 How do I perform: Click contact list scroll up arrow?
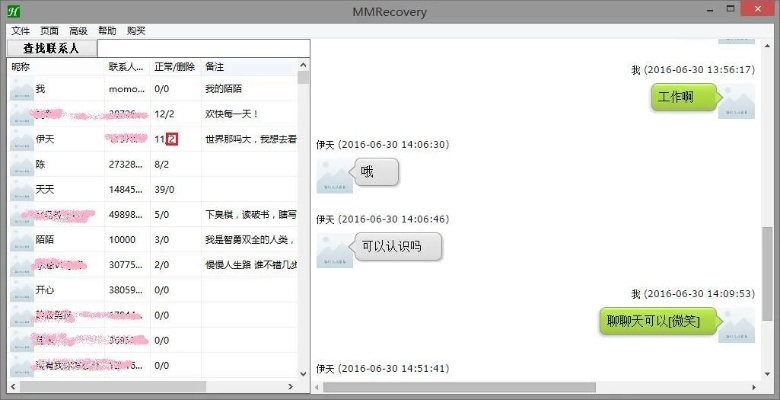pyautogui.click(x=303, y=65)
